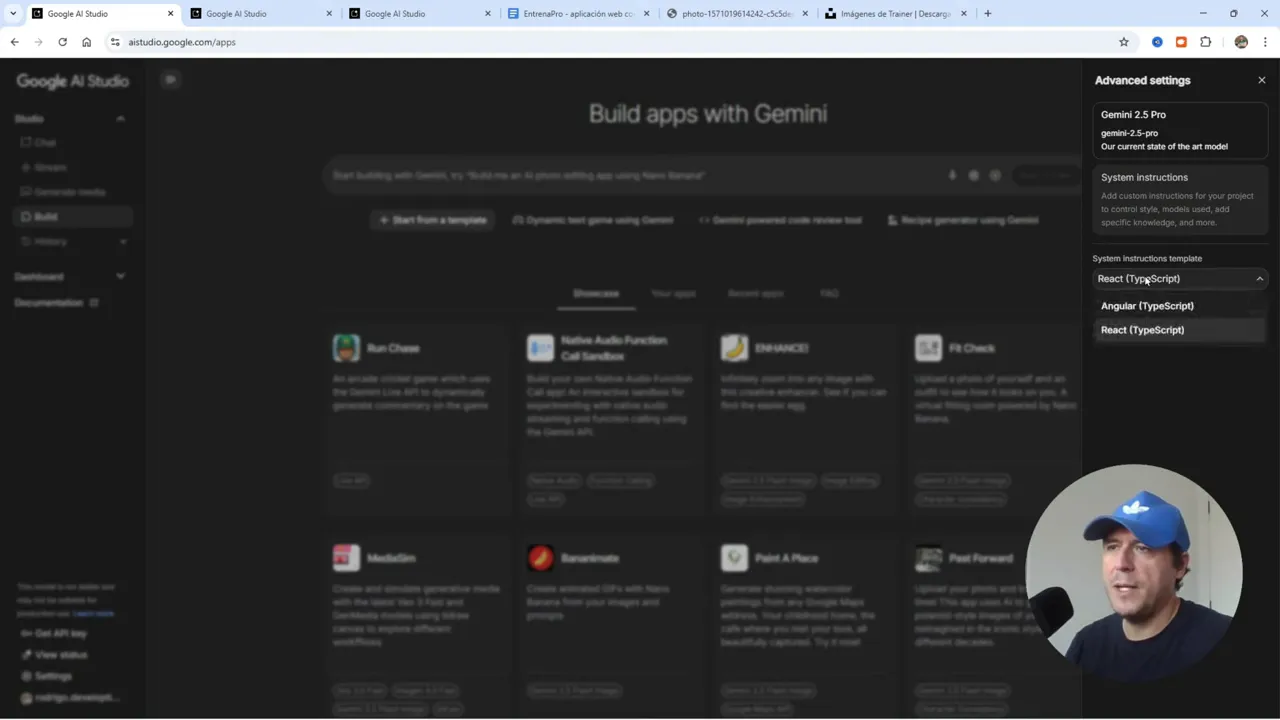Collapse the Studio section in the sidebar
Viewport: 1280px width, 720px height.
pyautogui.click(x=120, y=118)
